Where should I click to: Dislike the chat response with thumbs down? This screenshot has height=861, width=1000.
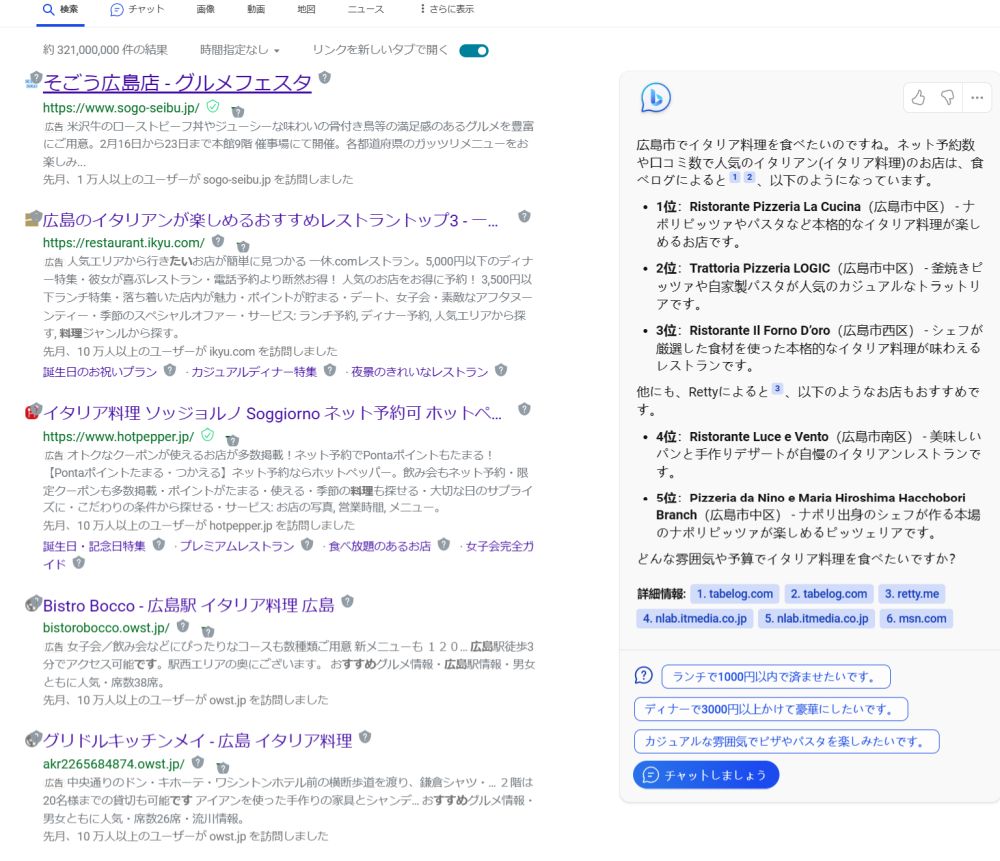click(946, 98)
